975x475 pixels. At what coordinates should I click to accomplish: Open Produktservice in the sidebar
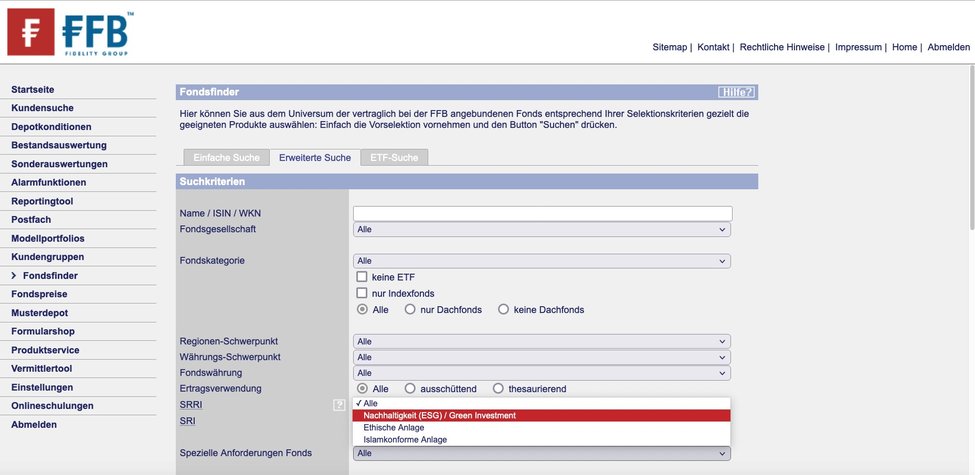45,350
